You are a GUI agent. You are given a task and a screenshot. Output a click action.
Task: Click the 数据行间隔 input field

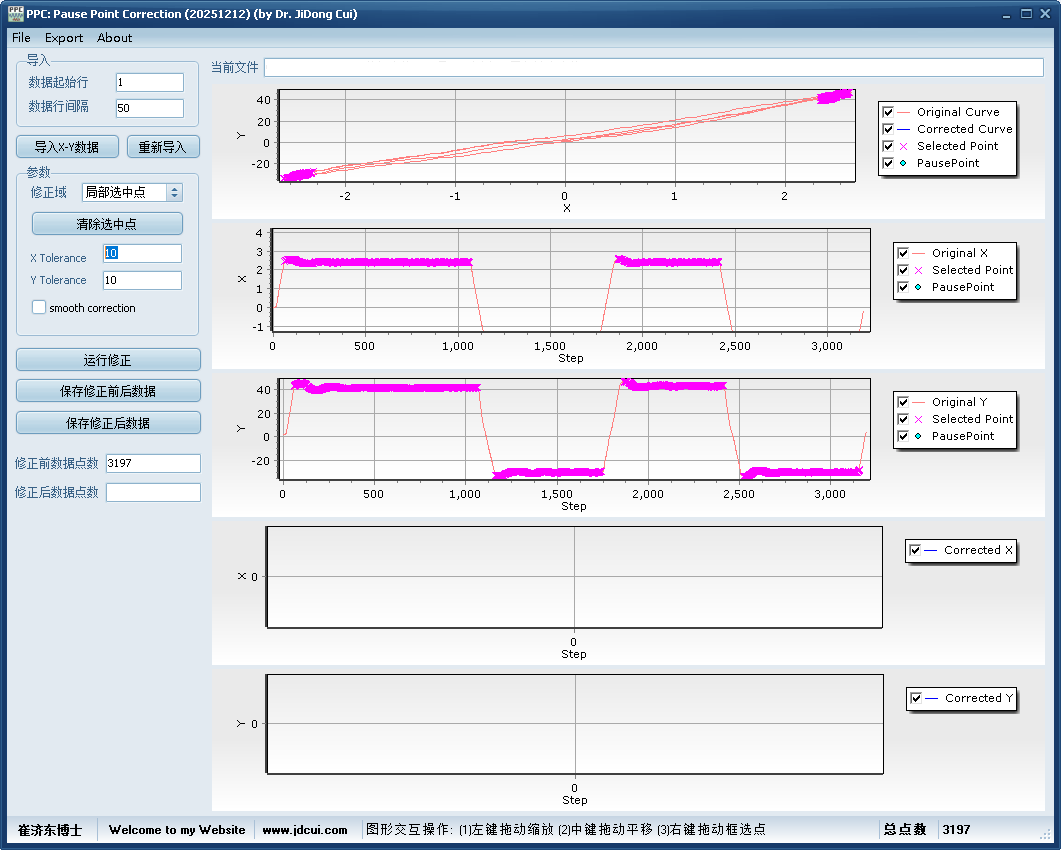click(149, 108)
